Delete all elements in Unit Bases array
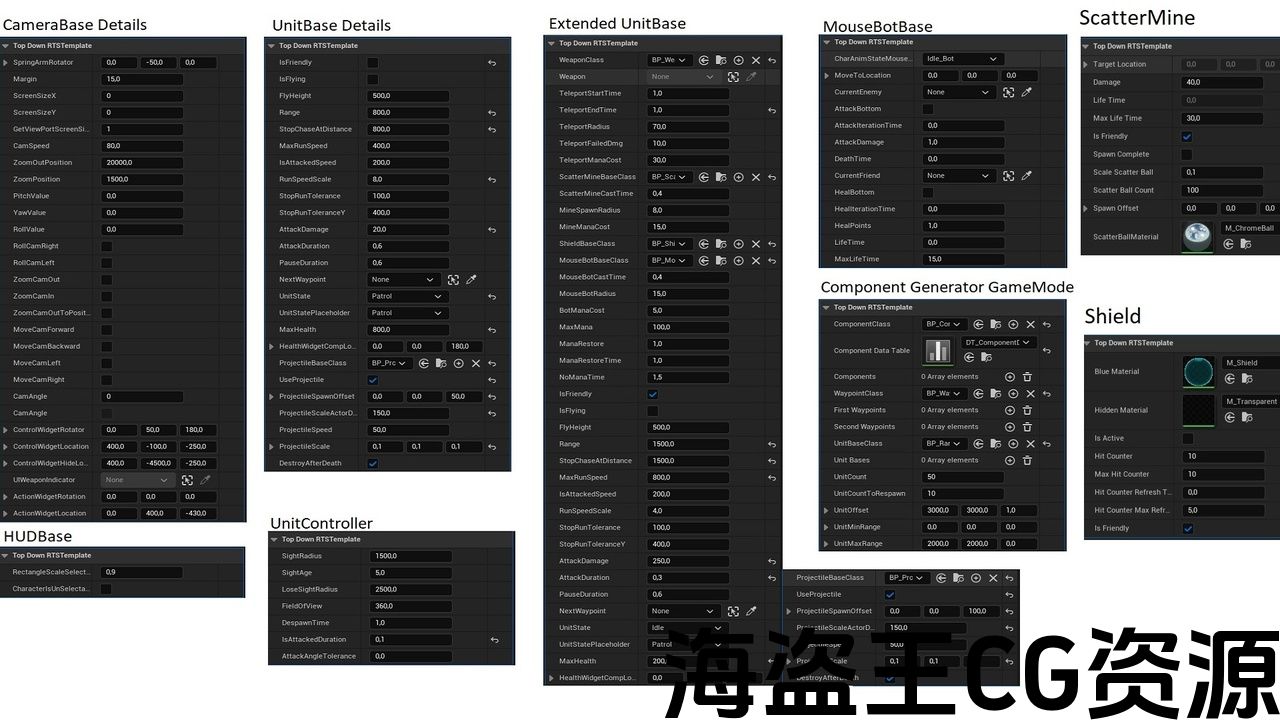Viewport: 1280px width, 720px height. point(1027,460)
